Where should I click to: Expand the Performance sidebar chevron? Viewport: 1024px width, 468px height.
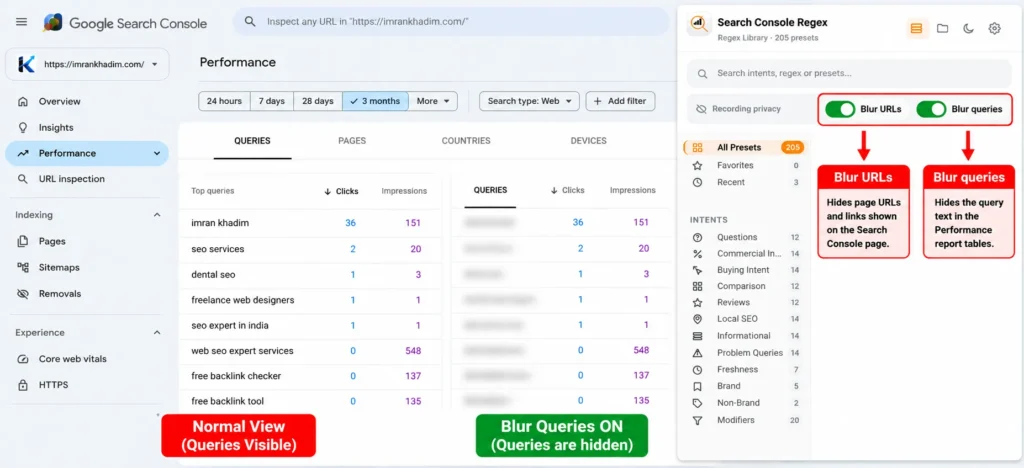tap(157, 153)
